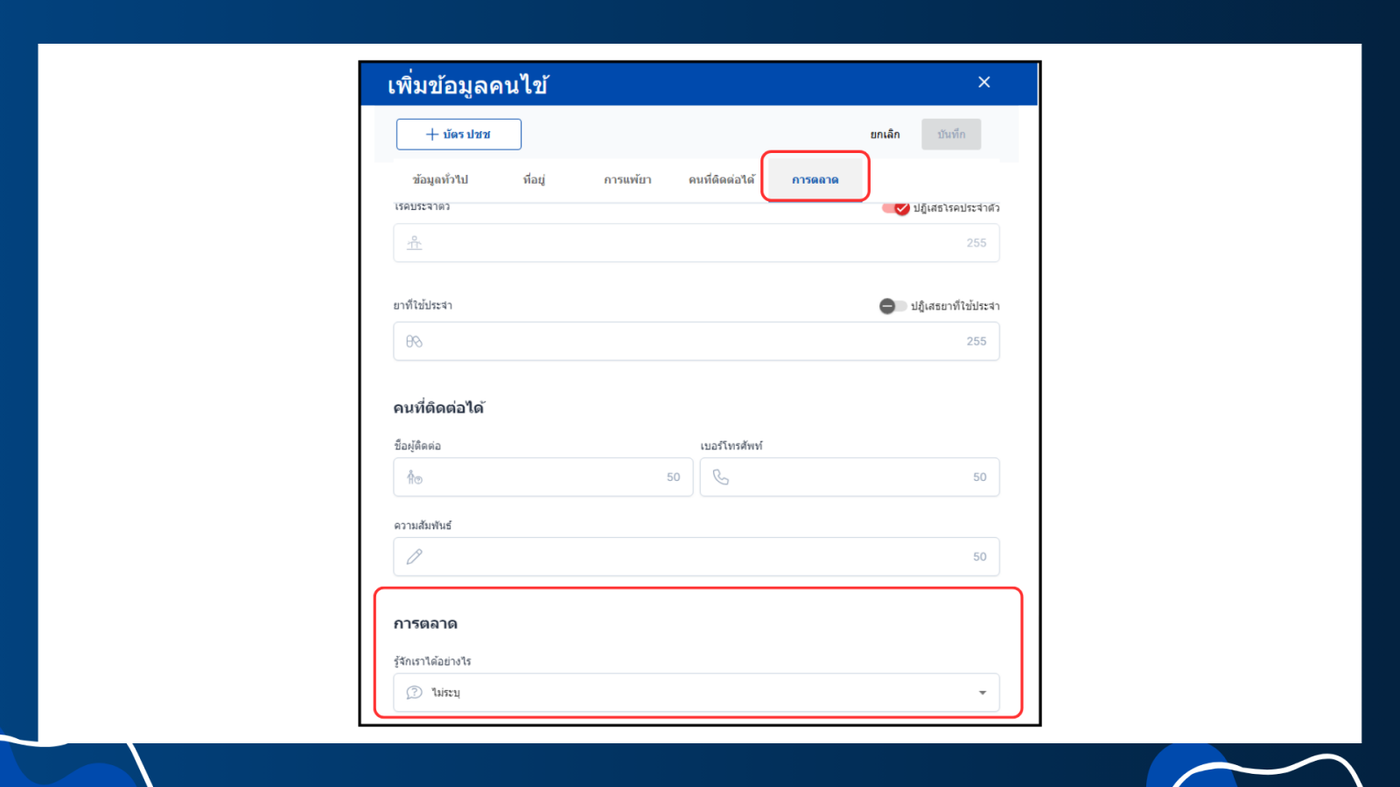Go to the การแพ้ยา tab

628,180
